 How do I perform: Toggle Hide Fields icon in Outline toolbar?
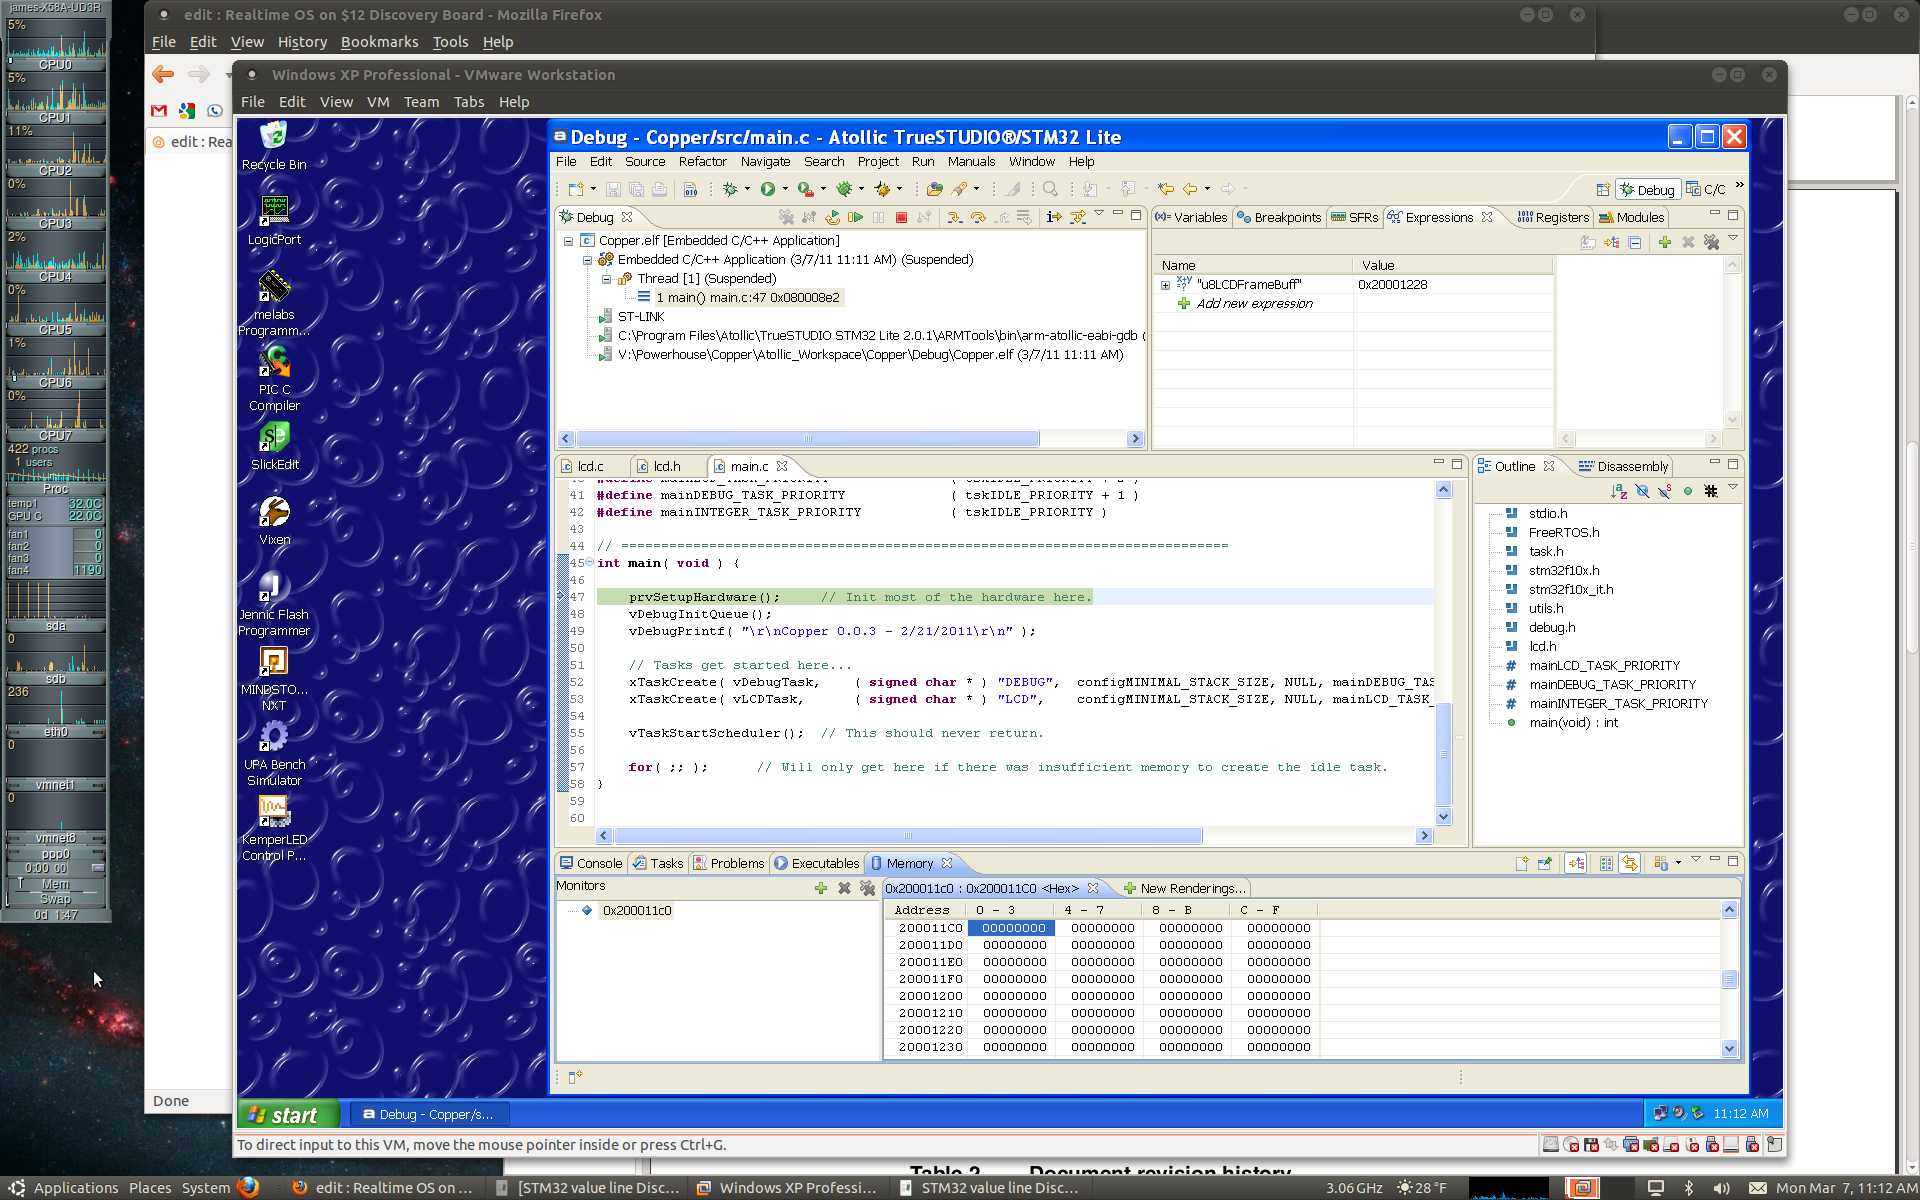click(x=1642, y=491)
